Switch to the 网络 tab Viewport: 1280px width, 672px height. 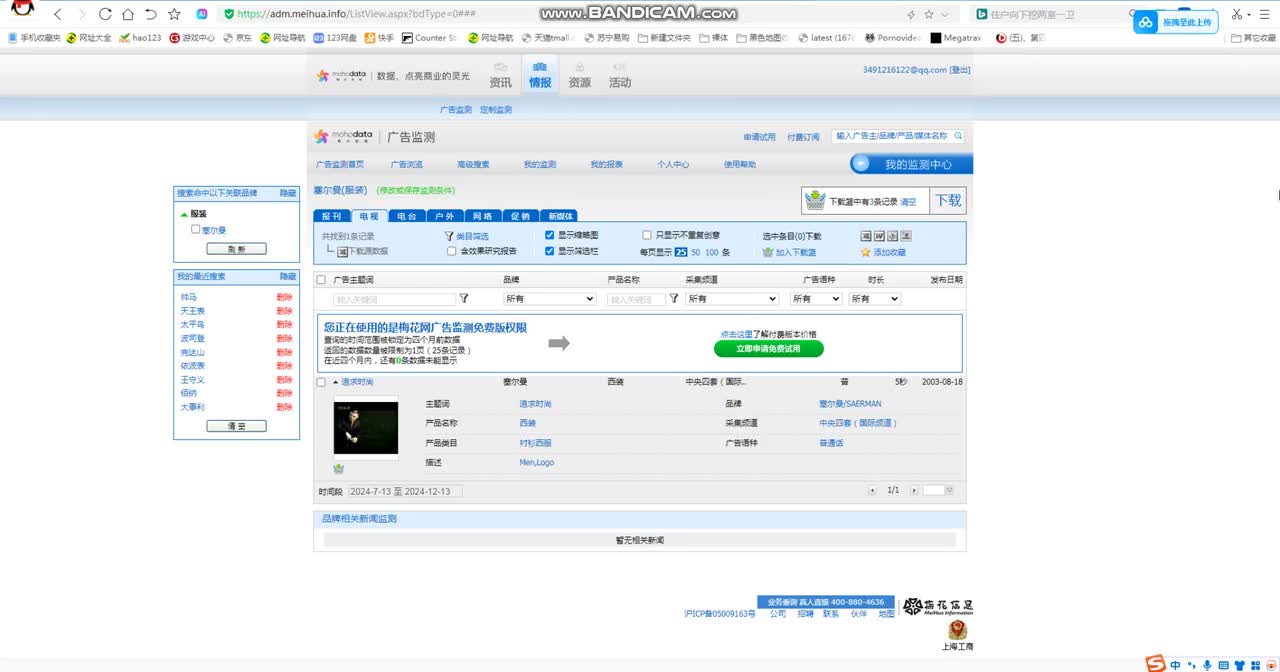pyautogui.click(x=482, y=216)
